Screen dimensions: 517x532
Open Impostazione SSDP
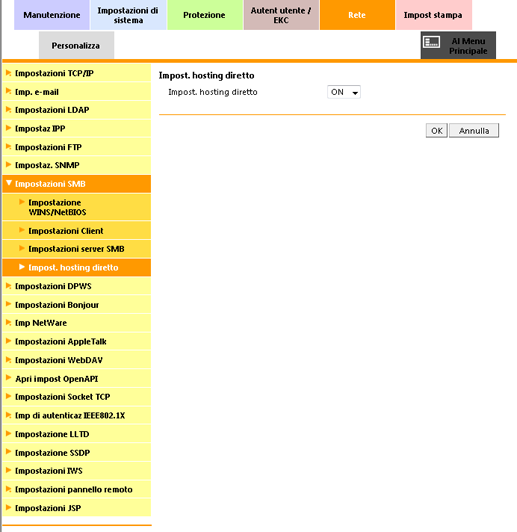click(x=77, y=452)
